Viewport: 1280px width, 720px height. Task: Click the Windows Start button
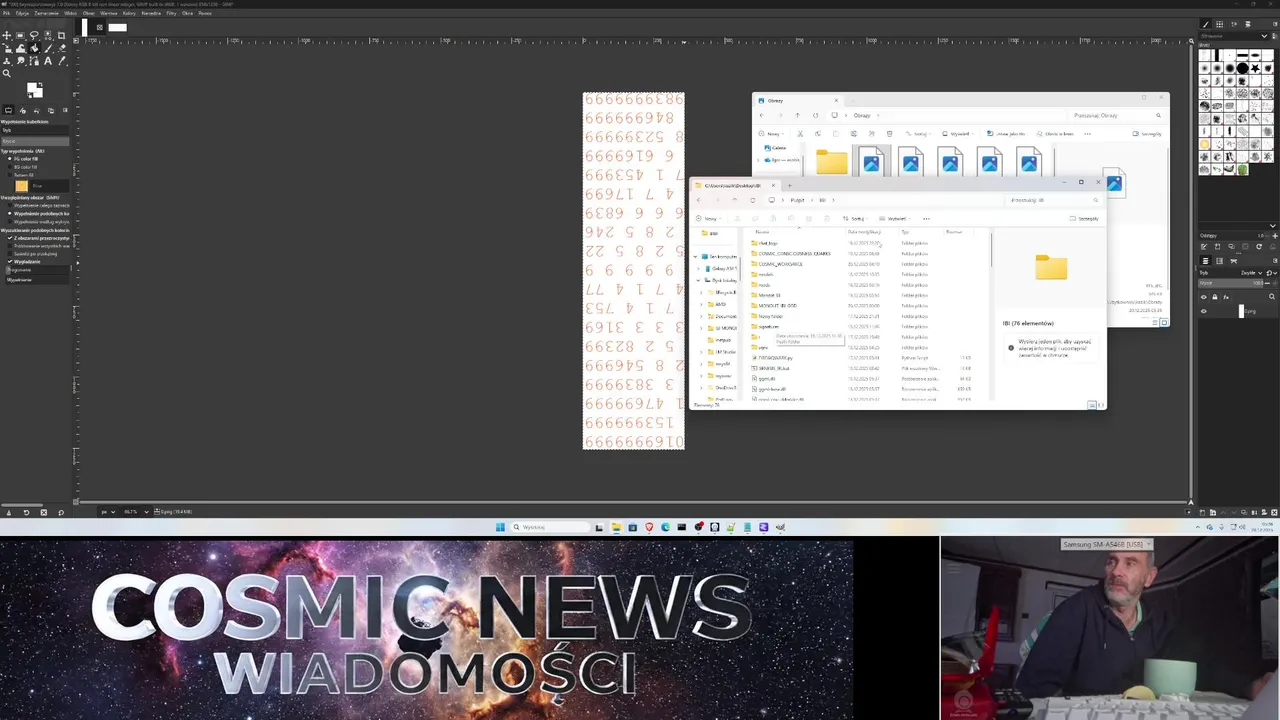click(500, 527)
